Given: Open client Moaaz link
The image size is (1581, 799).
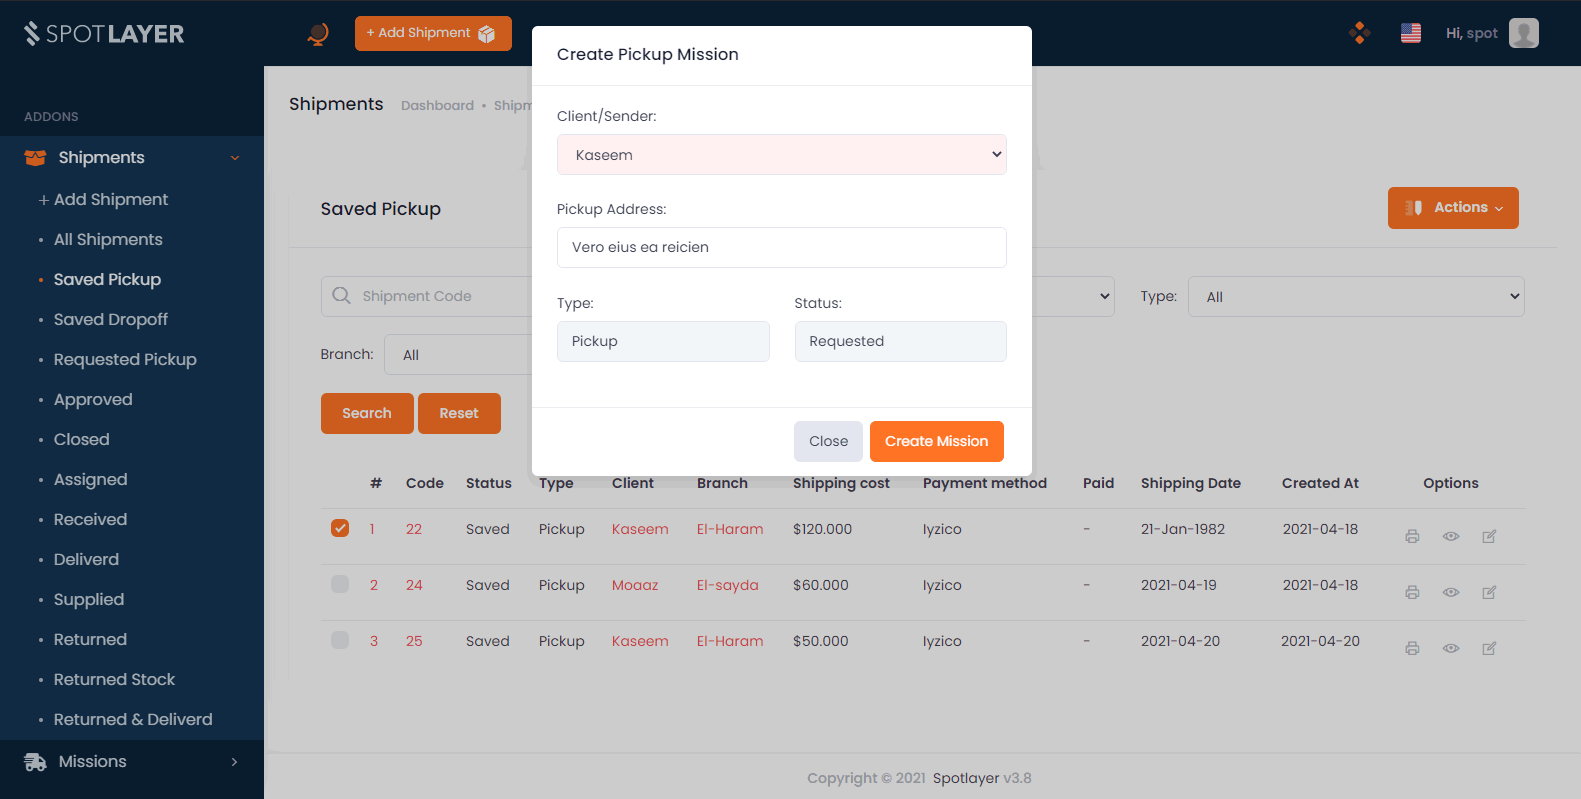Looking at the screenshot, I should pyautogui.click(x=635, y=585).
